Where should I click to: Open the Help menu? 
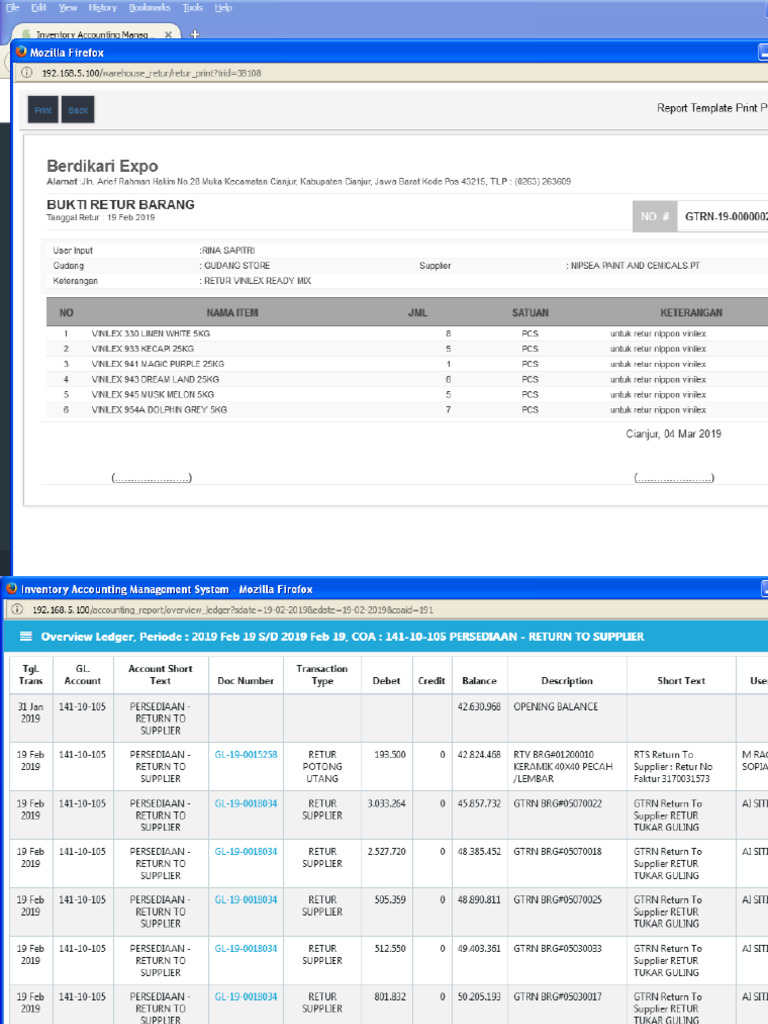coord(223,8)
